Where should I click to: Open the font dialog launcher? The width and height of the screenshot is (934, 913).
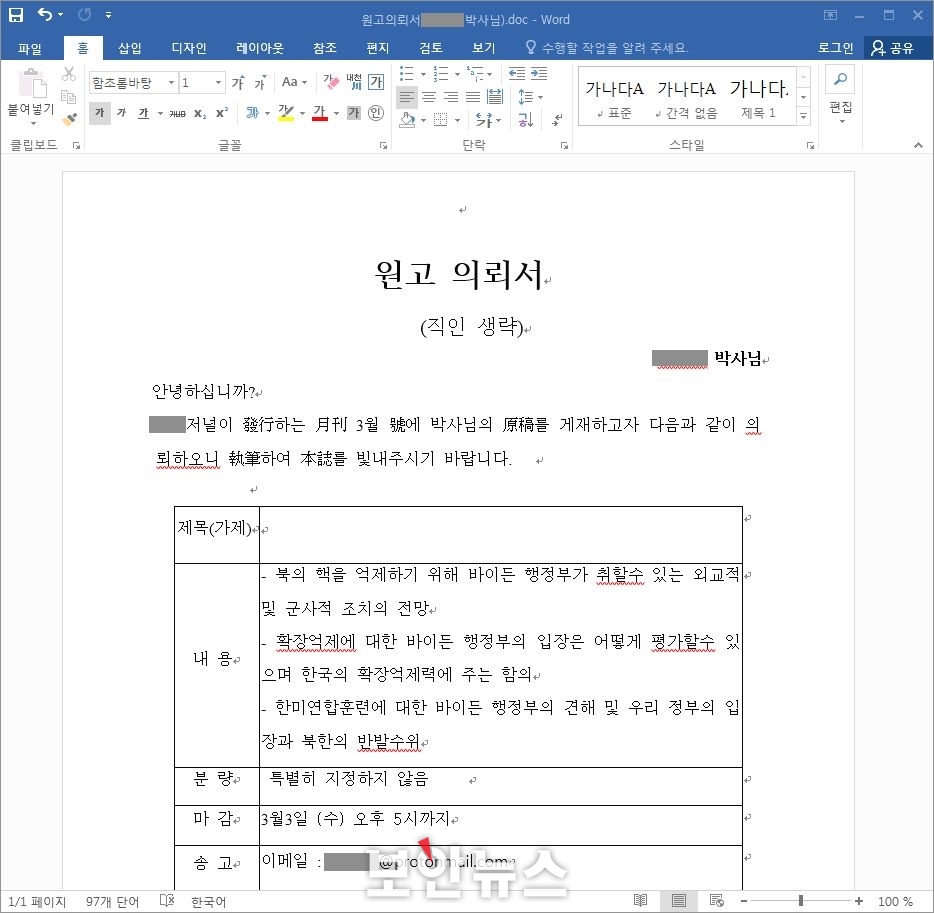383,145
